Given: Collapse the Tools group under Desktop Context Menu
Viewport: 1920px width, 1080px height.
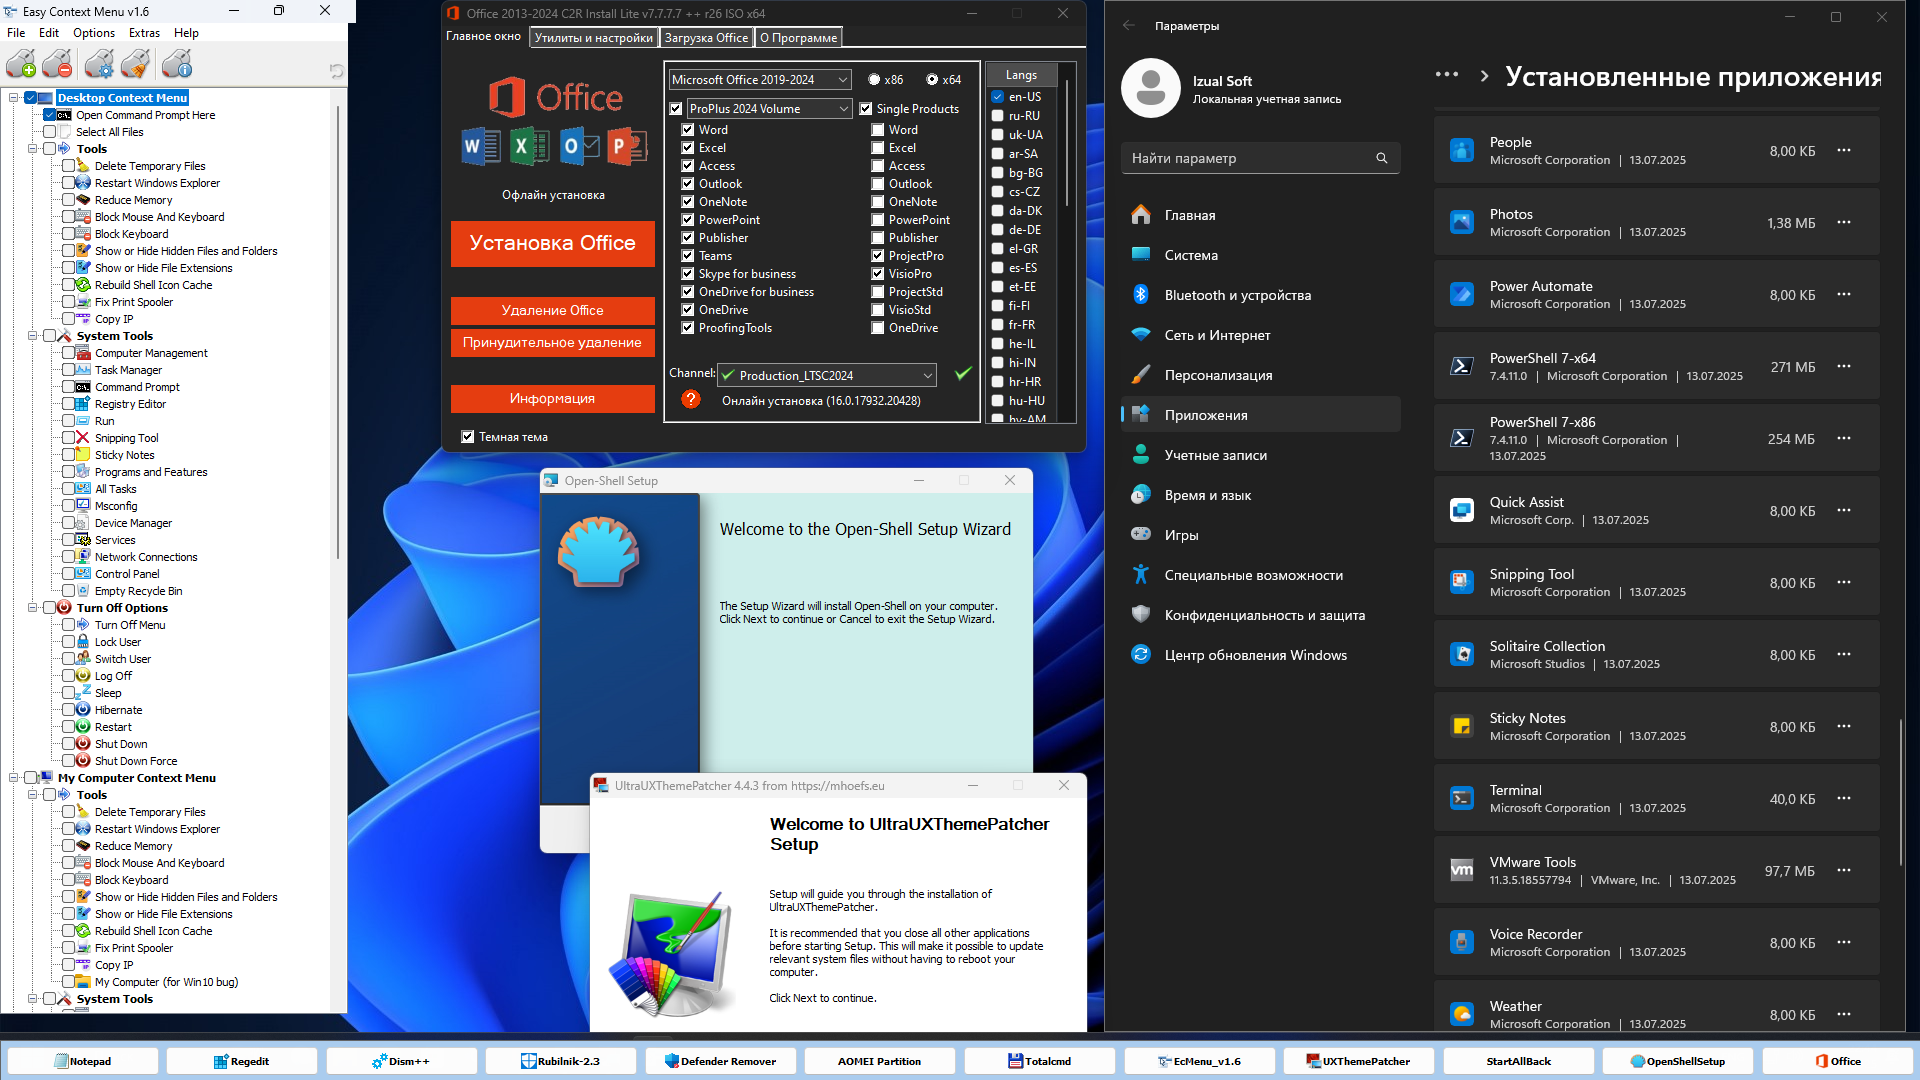Looking at the screenshot, I should tap(32, 149).
